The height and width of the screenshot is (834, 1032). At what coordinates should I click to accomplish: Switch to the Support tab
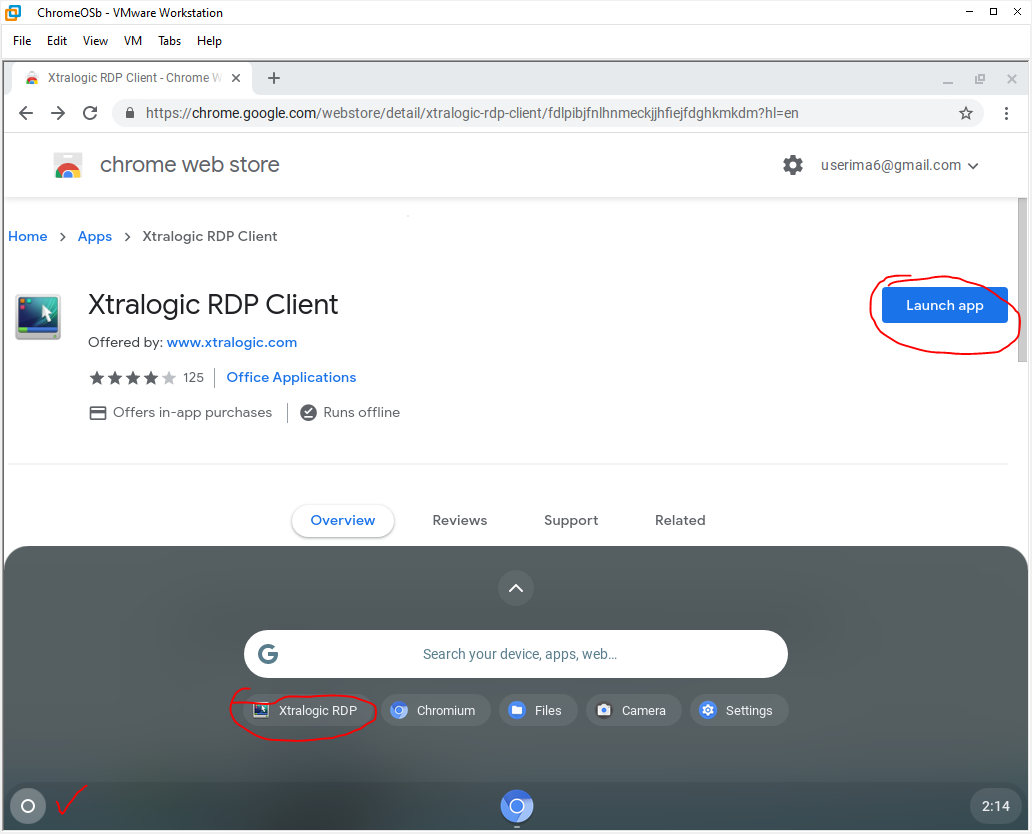tap(571, 521)
